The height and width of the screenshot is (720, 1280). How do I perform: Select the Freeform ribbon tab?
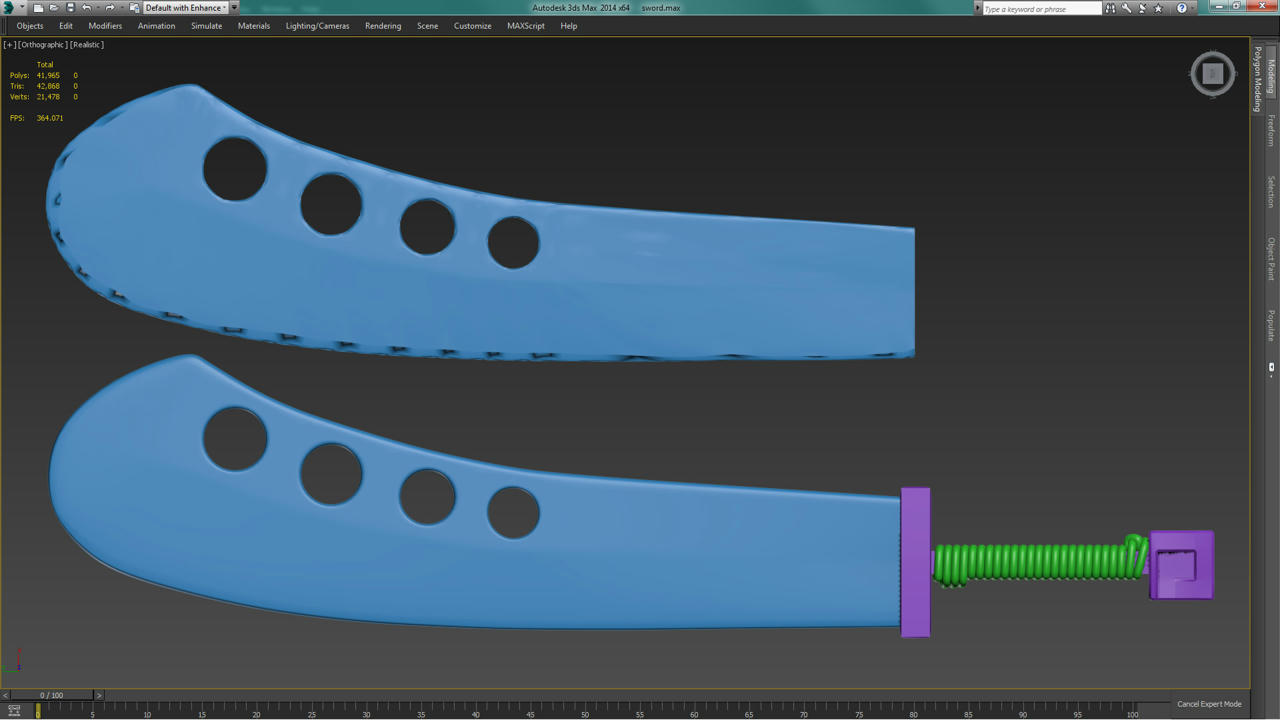tap(1272, 130)
